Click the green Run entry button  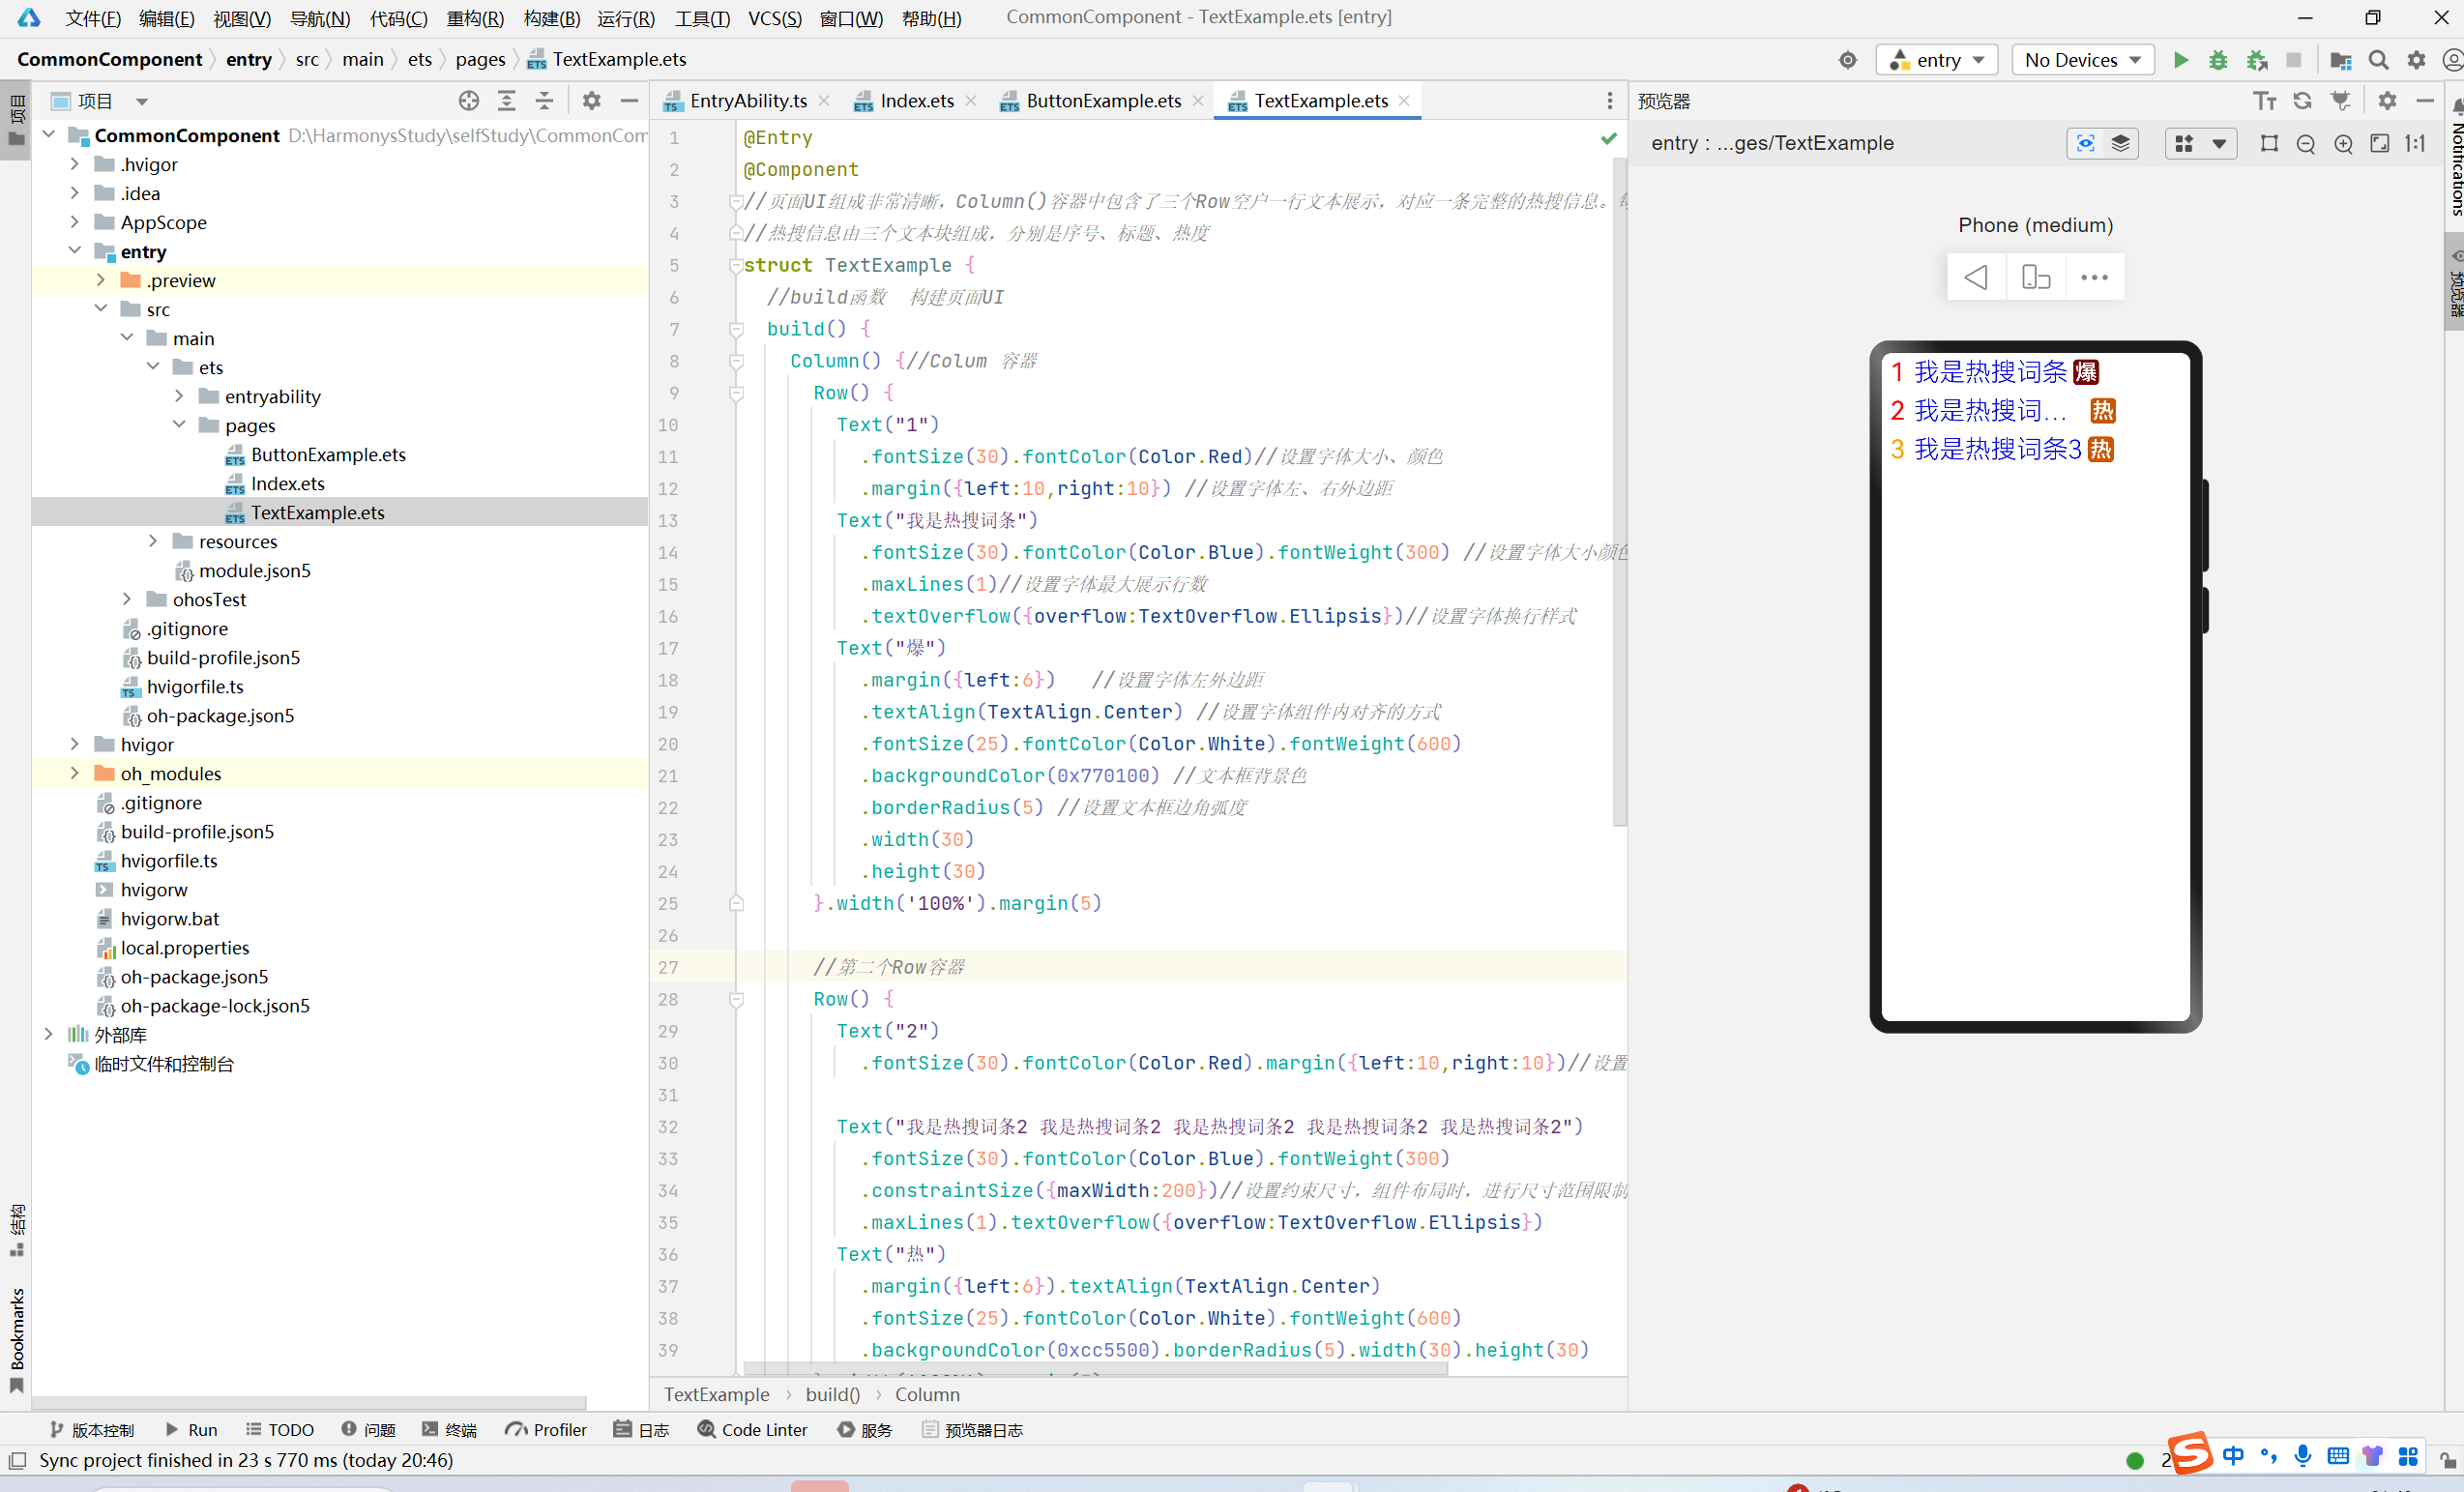pyautogui.click(x=2180, y=60)
